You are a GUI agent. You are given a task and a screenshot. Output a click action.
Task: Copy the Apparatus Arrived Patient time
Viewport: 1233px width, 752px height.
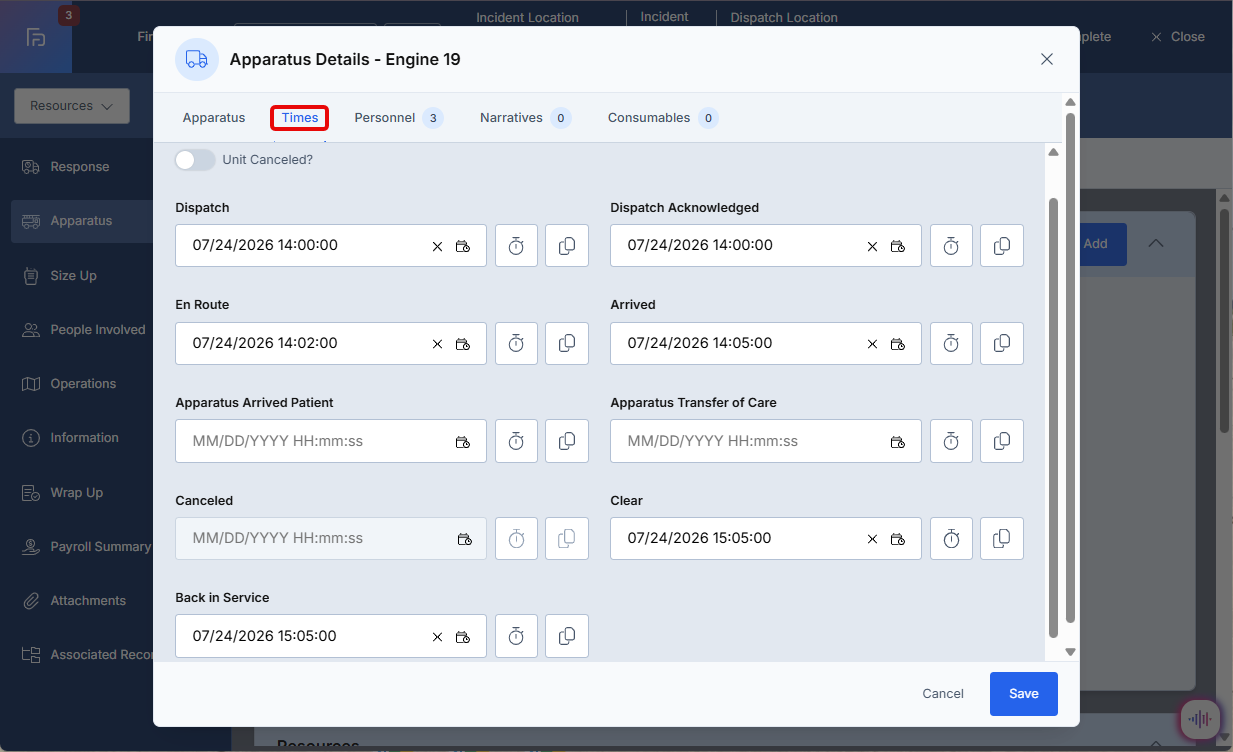567,441
